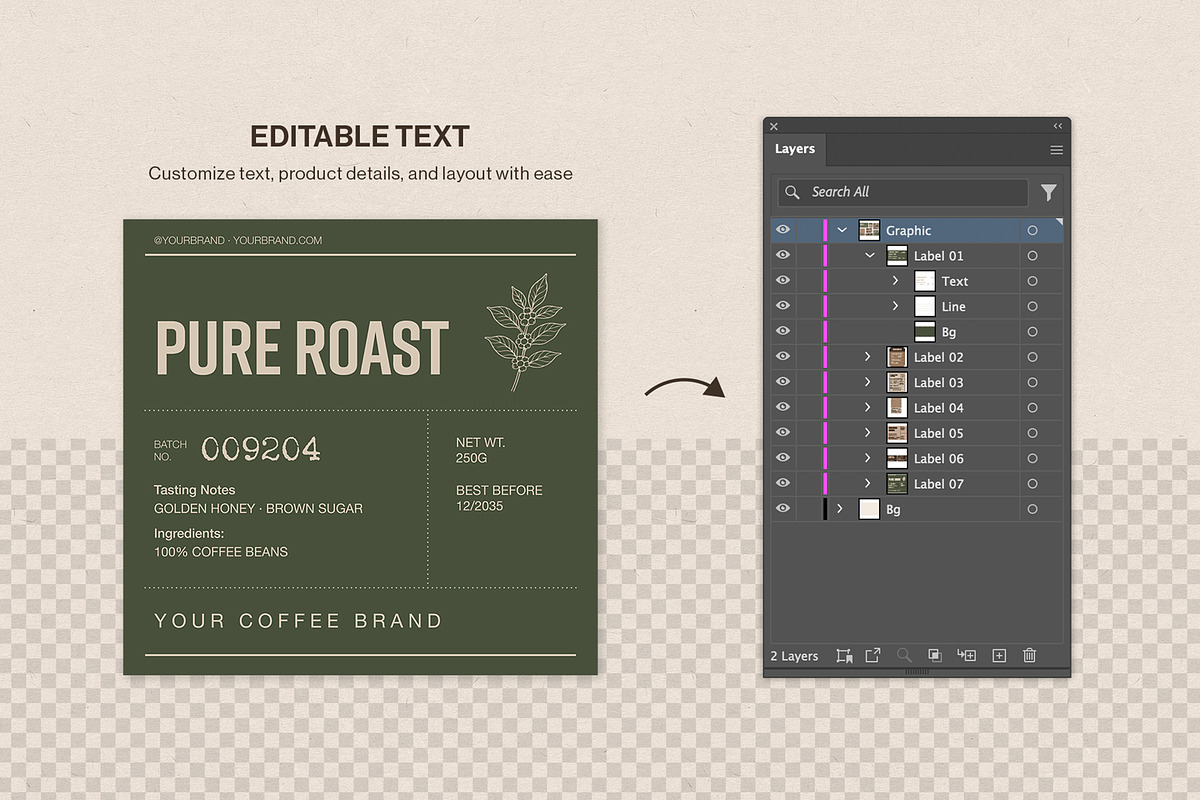Screen dimensions: 1200x800
Task: Select the Layers tab
Action: 795,149
